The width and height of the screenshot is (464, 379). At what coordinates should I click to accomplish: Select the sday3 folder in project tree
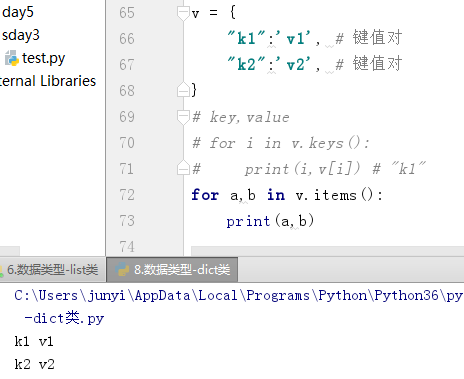click(x=21, y=35)
